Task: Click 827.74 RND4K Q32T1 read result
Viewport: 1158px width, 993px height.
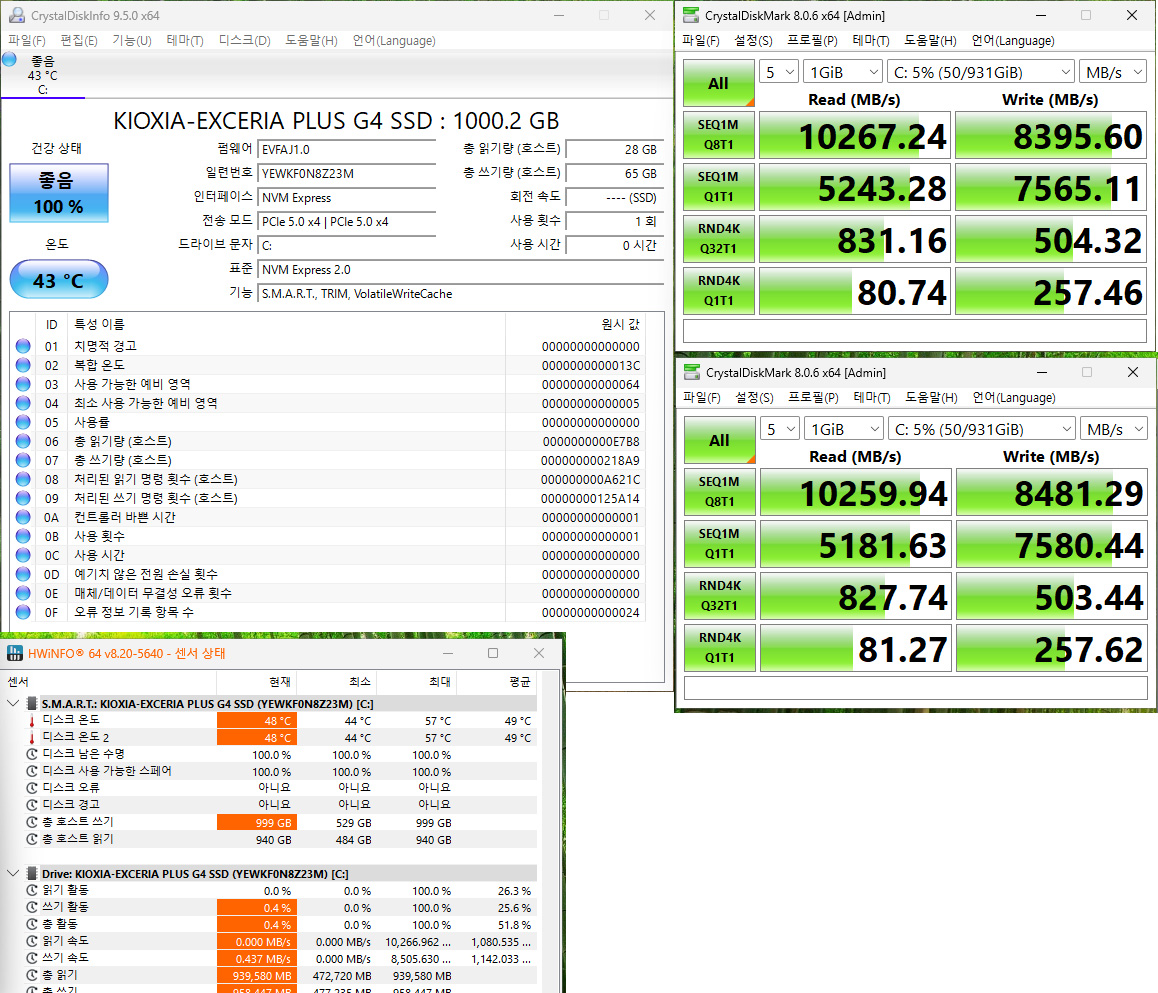Action: [855, 596]
